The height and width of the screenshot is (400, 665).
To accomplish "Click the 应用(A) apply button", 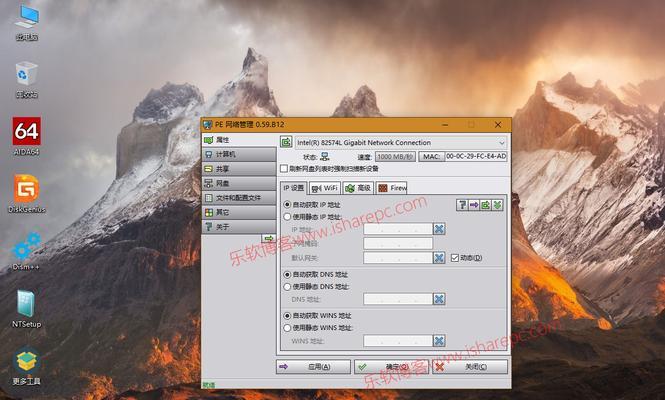I will tap(313, 367).
